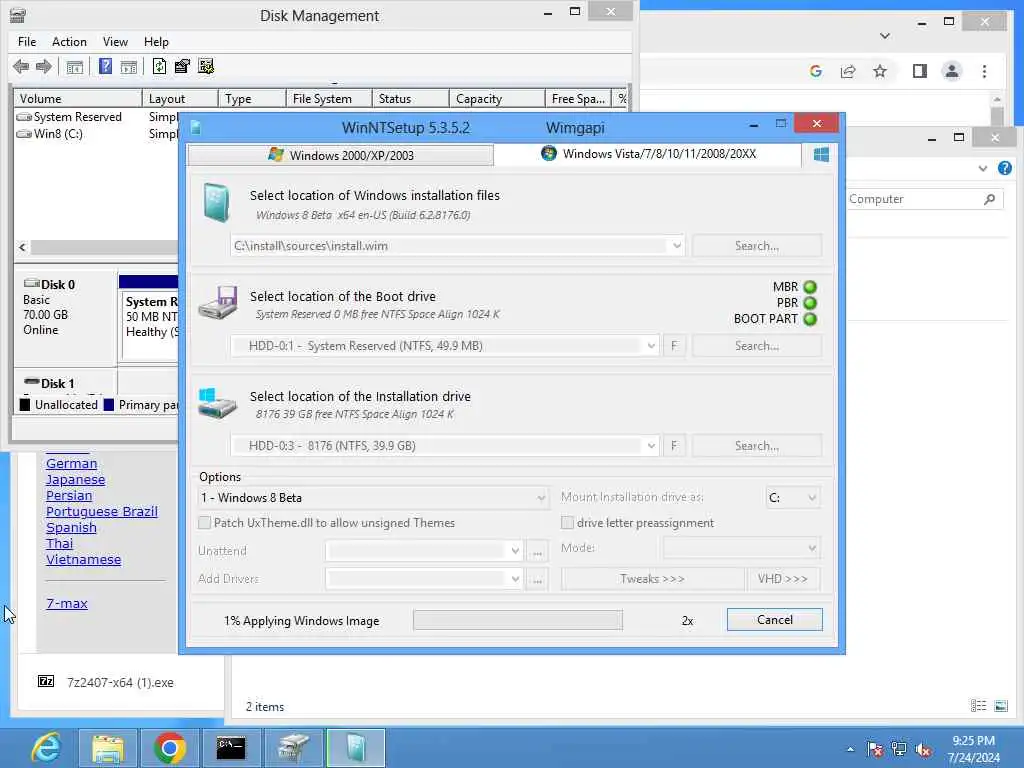This screenshot has width=1024, height=768.
Task: Click Back arrow in Disk Management toolbar
Action: click(21, 66)
